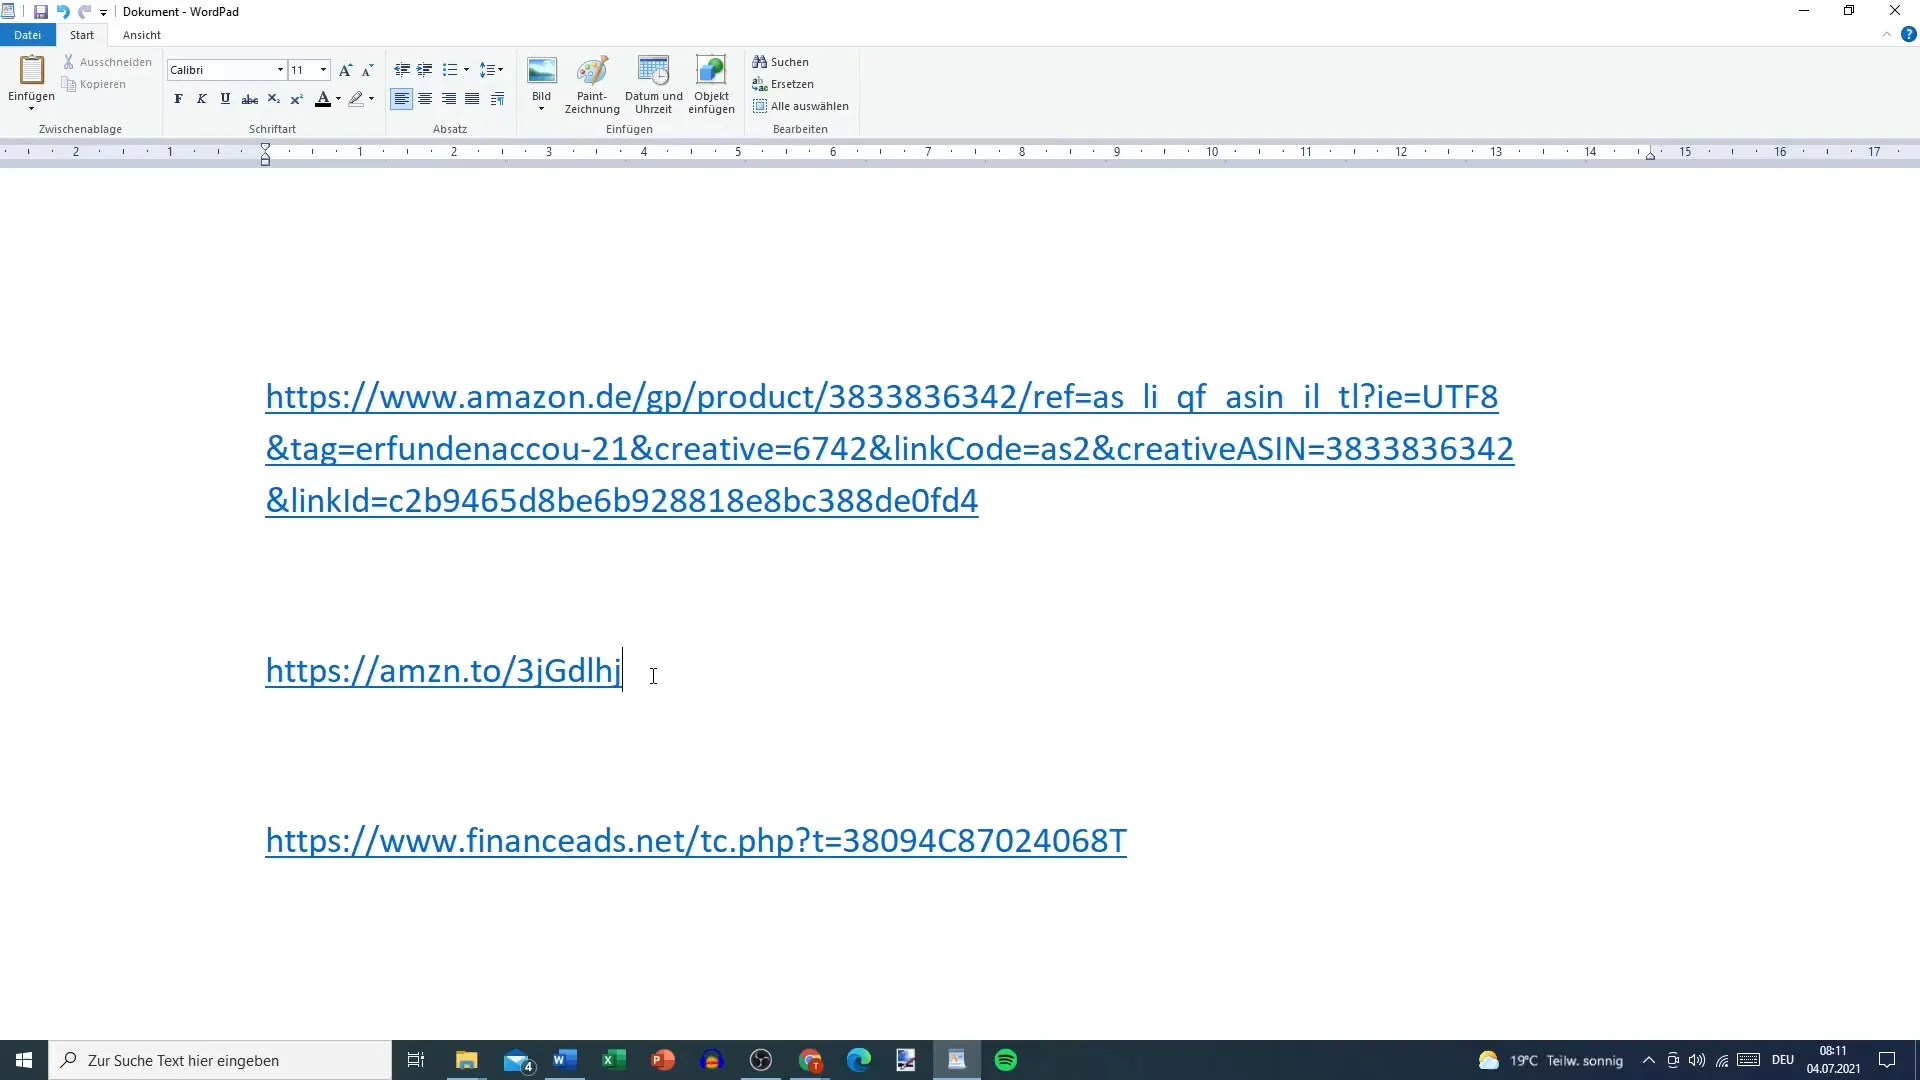Open the amzn.to/3jGdlhj short link
Screen dimensions: 1920x1080
click(443, 670)
